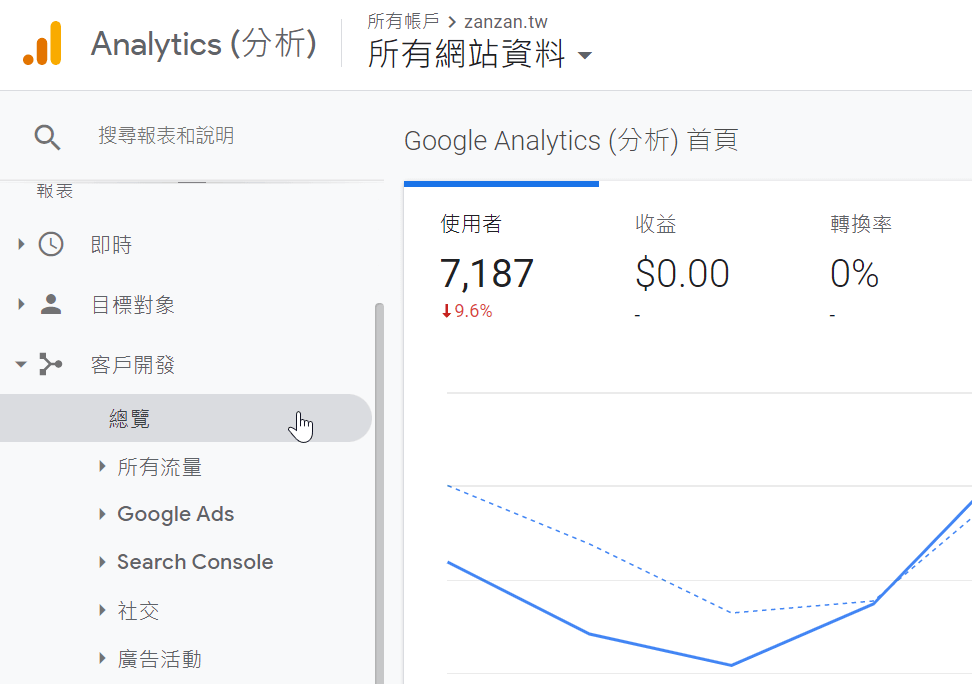Viewport: 972px width, 684px height.
Task: Select the 使用者 metric tab
Action: pos(501,265)
